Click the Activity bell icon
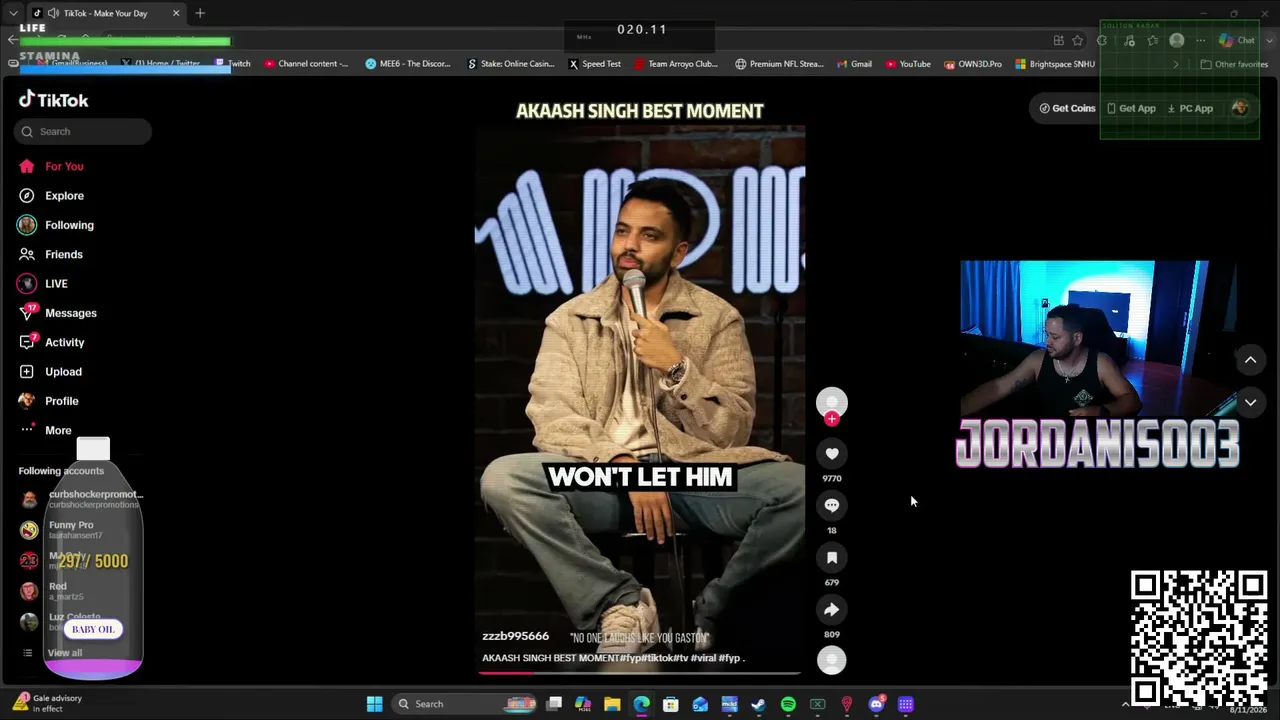The image size is (1280, 720). [x=27, y=342]
